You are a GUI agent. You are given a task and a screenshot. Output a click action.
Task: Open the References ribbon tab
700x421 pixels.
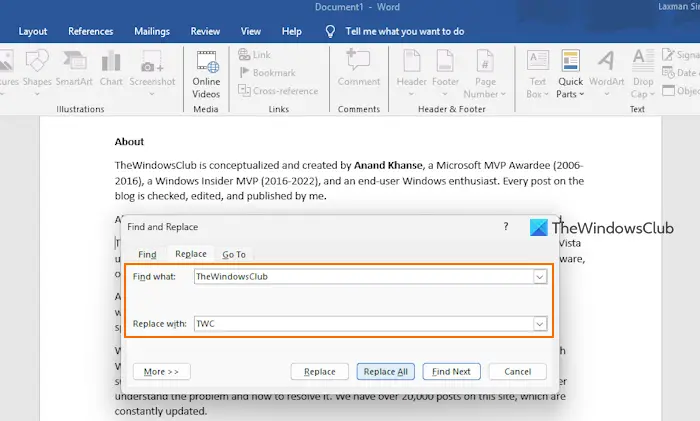(x=91, y=31)
